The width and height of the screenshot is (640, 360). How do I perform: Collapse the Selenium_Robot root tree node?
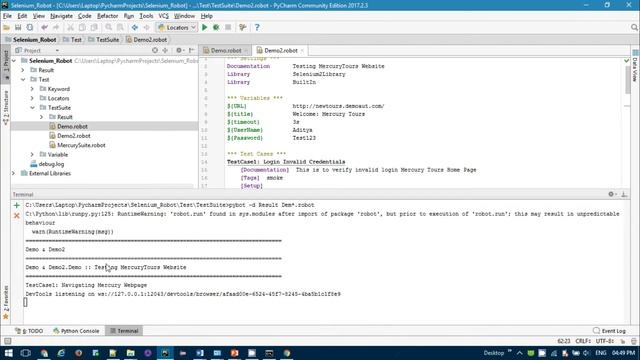coord(14,61)
